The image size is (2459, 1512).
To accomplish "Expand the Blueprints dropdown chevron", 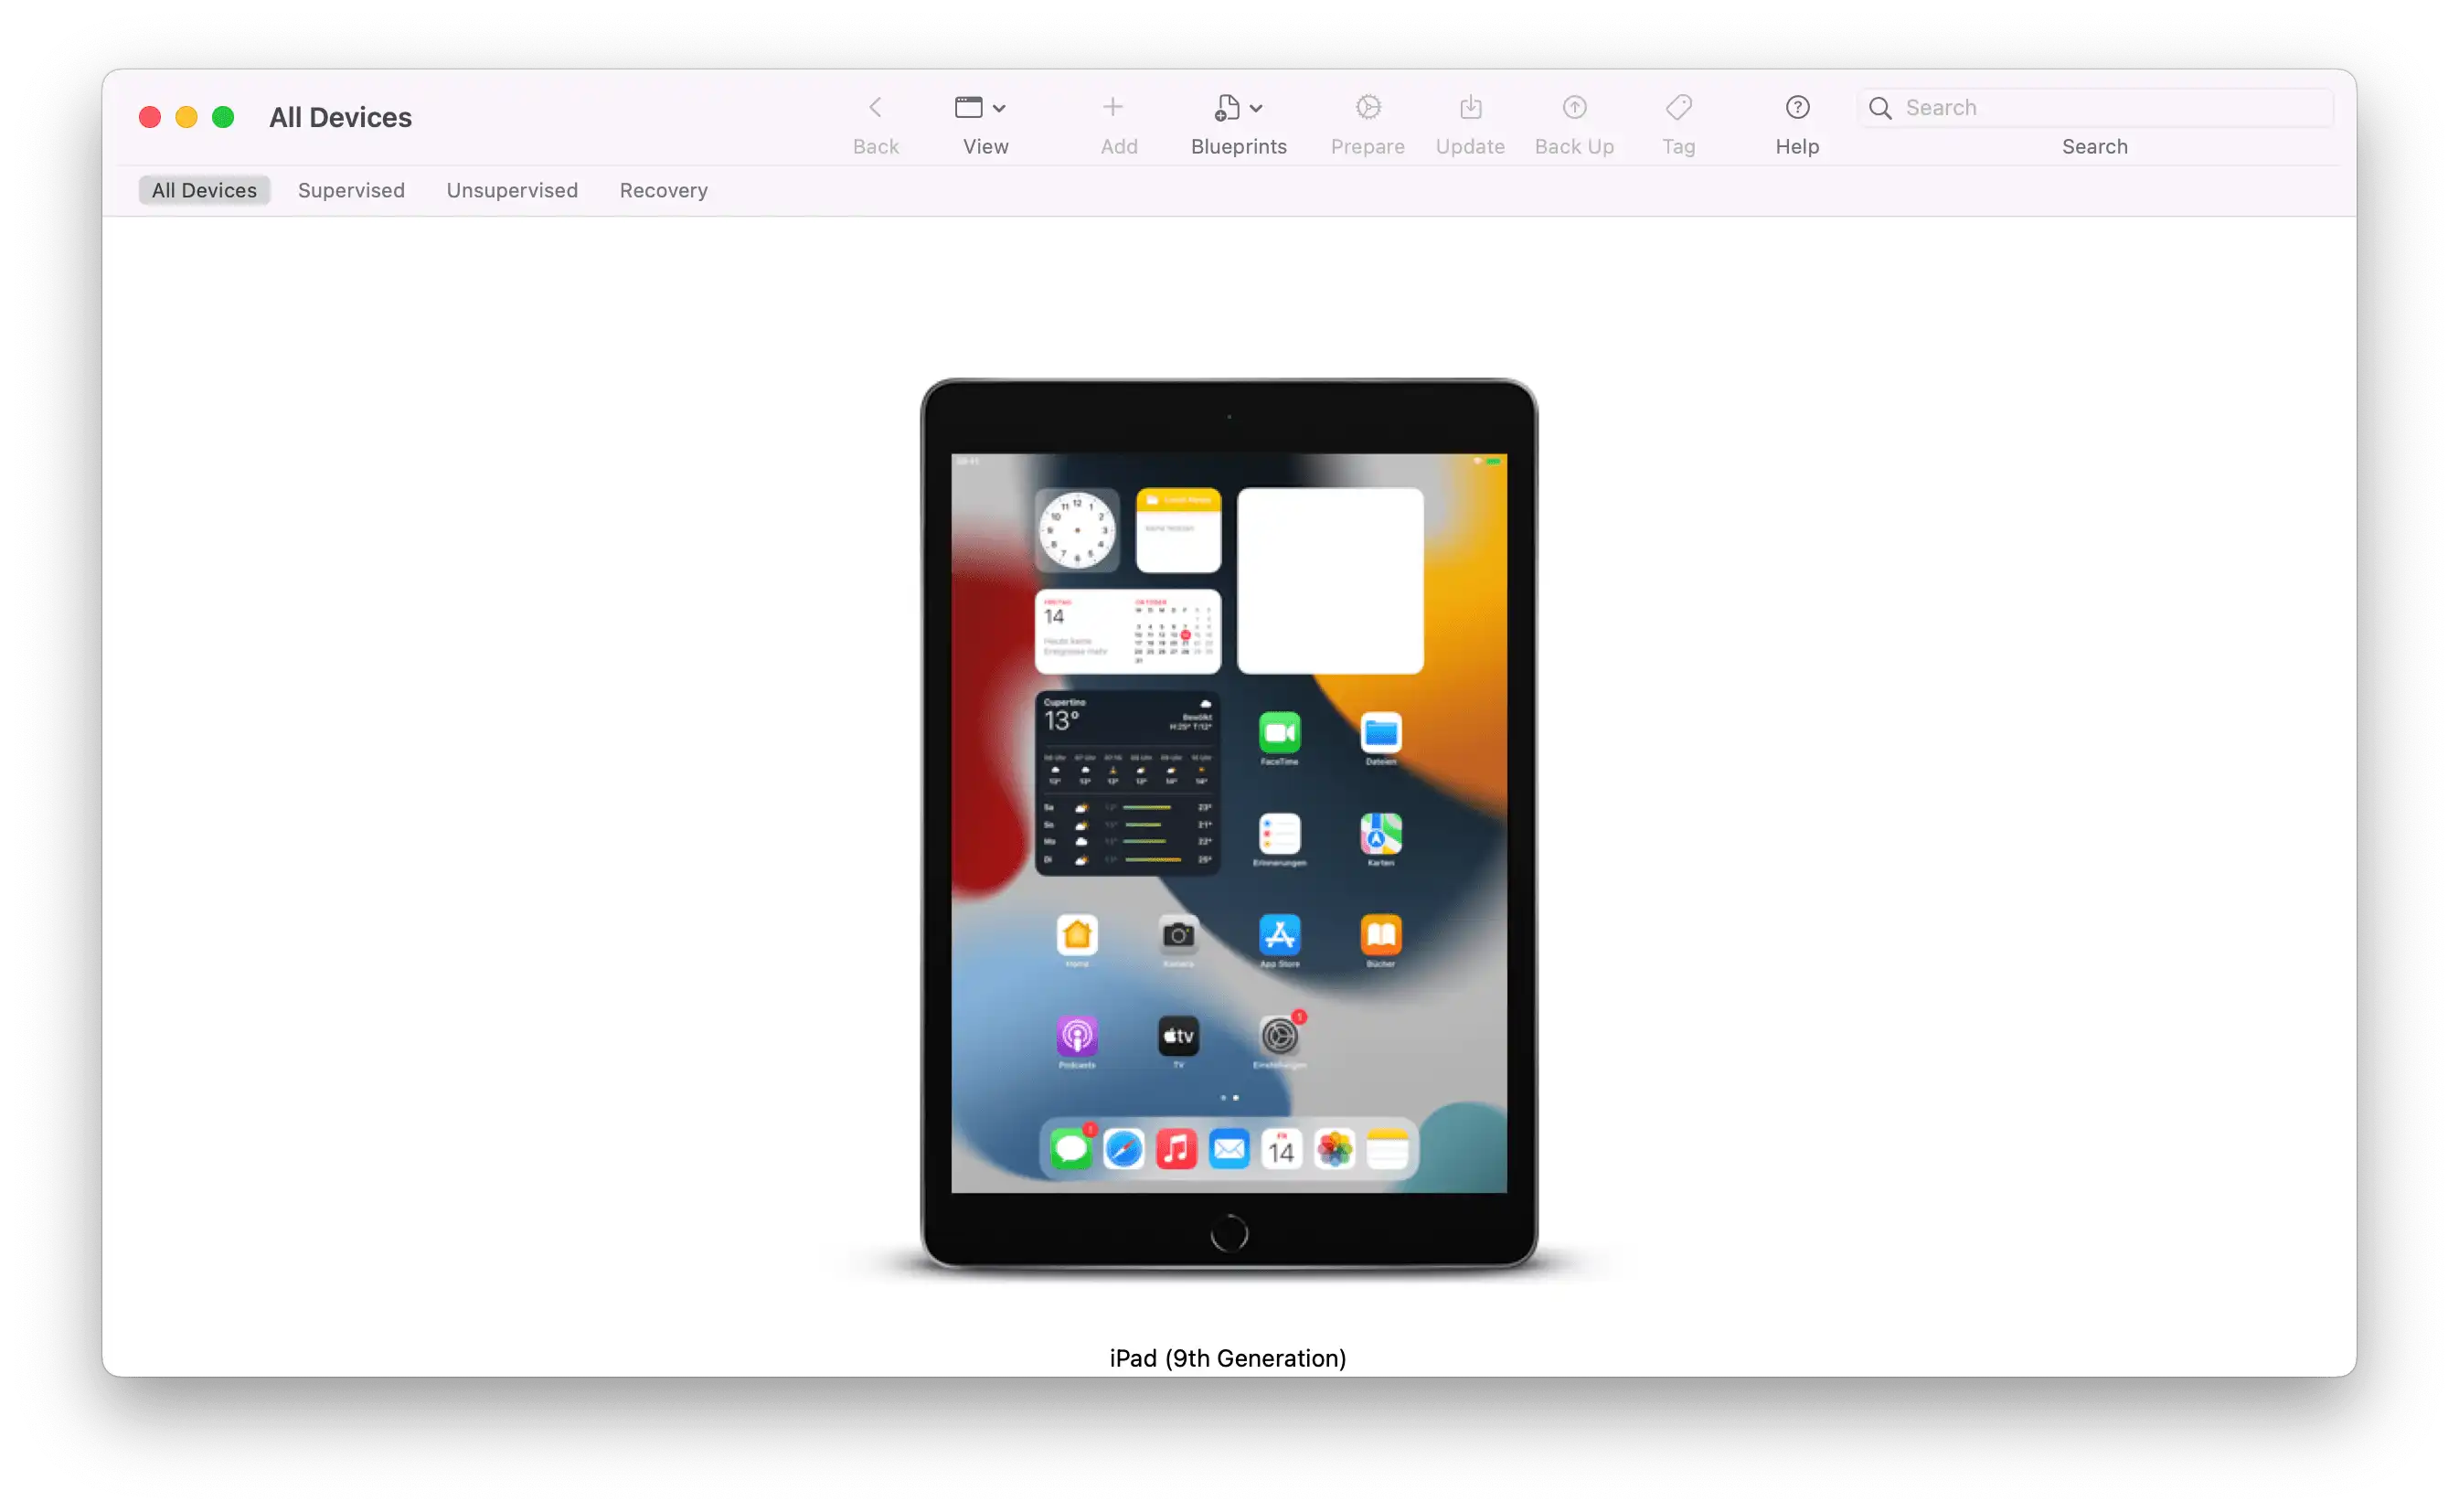I will 1256,108.
